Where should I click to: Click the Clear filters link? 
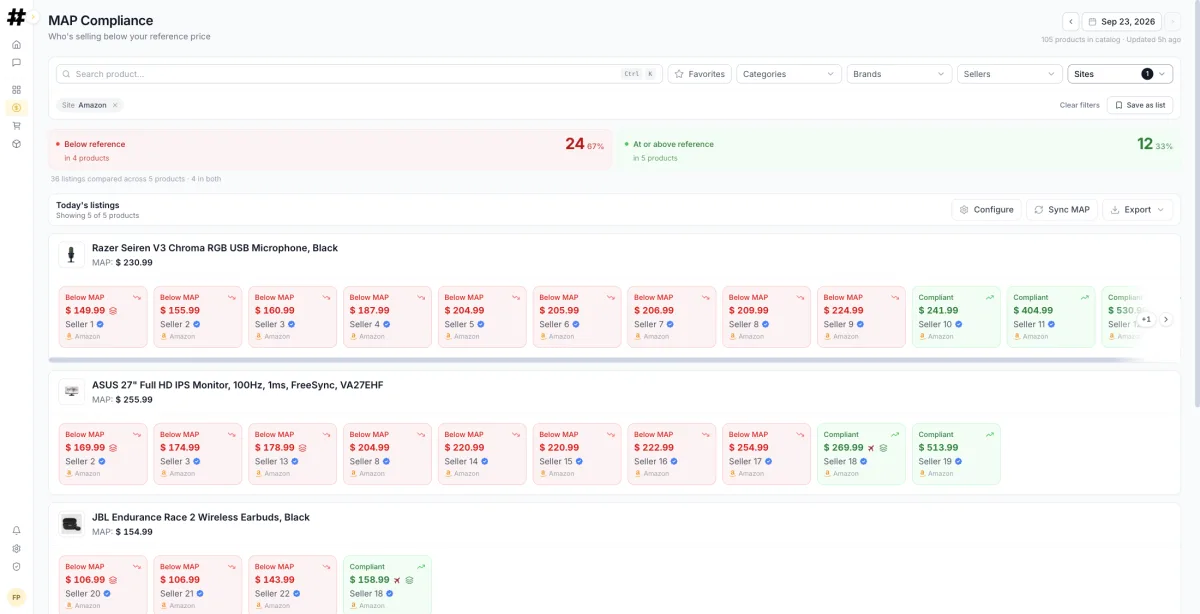1079,105
